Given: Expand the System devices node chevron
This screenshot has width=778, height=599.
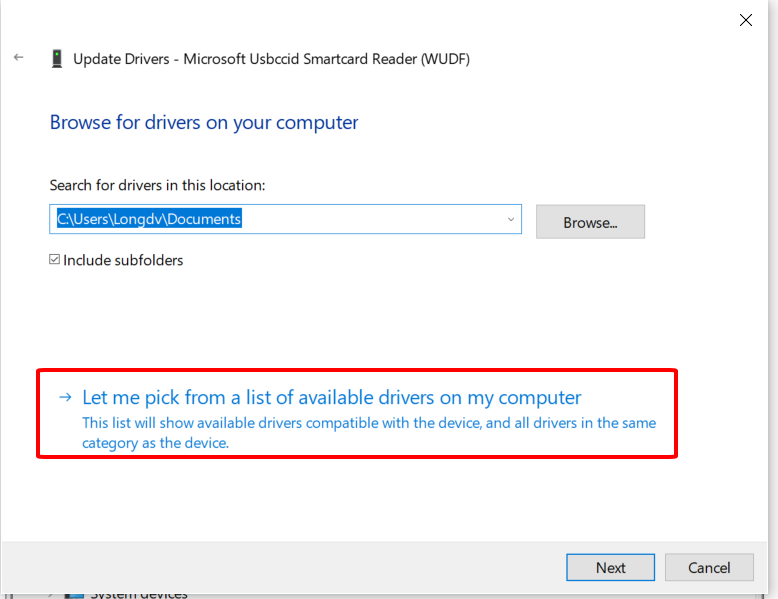Looking at the screenshot, I should 50,595.
